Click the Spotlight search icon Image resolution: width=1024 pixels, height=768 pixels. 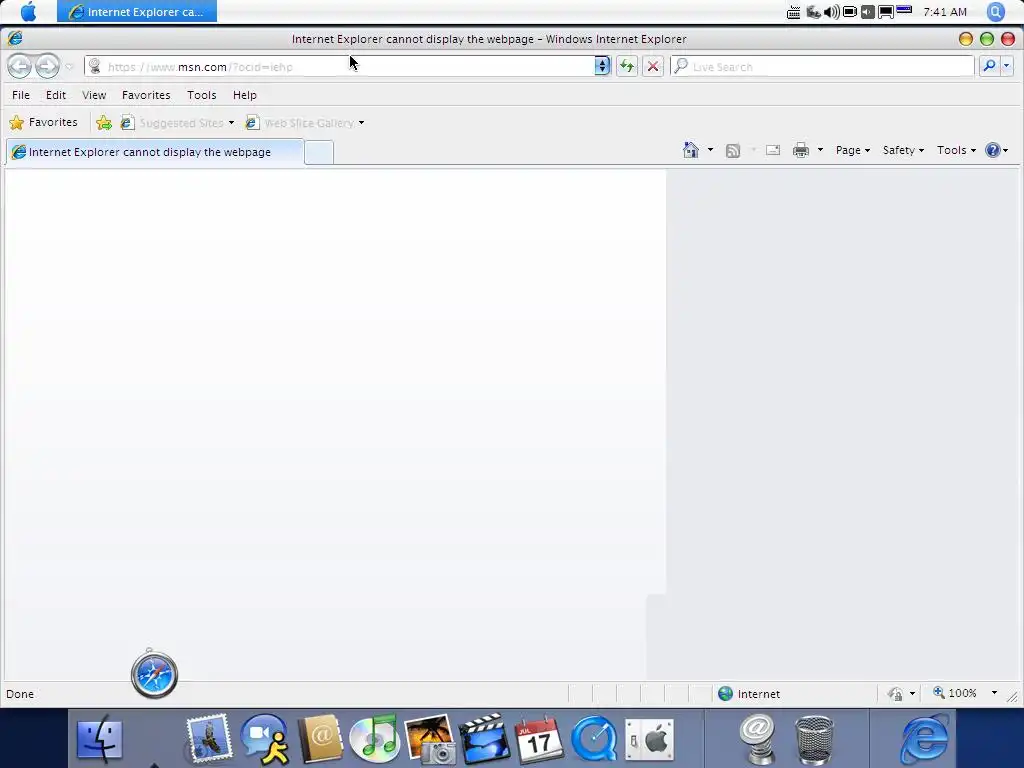click(995, 12)
